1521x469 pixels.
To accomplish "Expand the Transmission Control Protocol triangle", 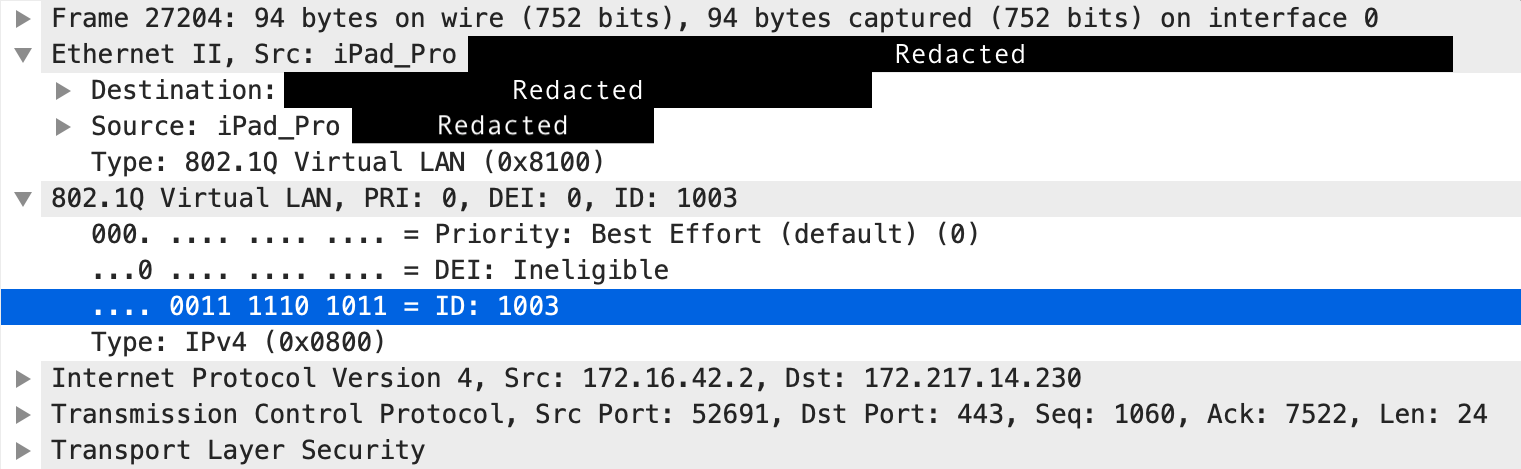I will [24, 414].
